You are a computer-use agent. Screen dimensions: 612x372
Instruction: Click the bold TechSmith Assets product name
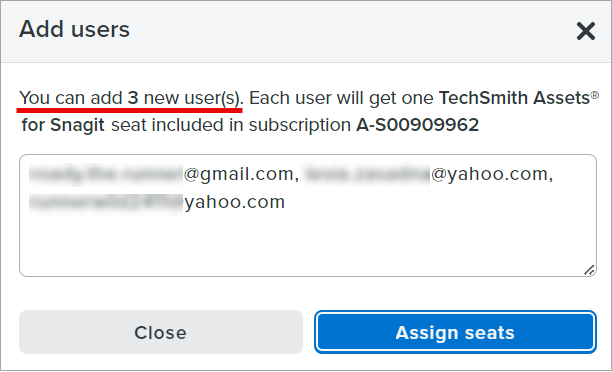click(514, 98)
